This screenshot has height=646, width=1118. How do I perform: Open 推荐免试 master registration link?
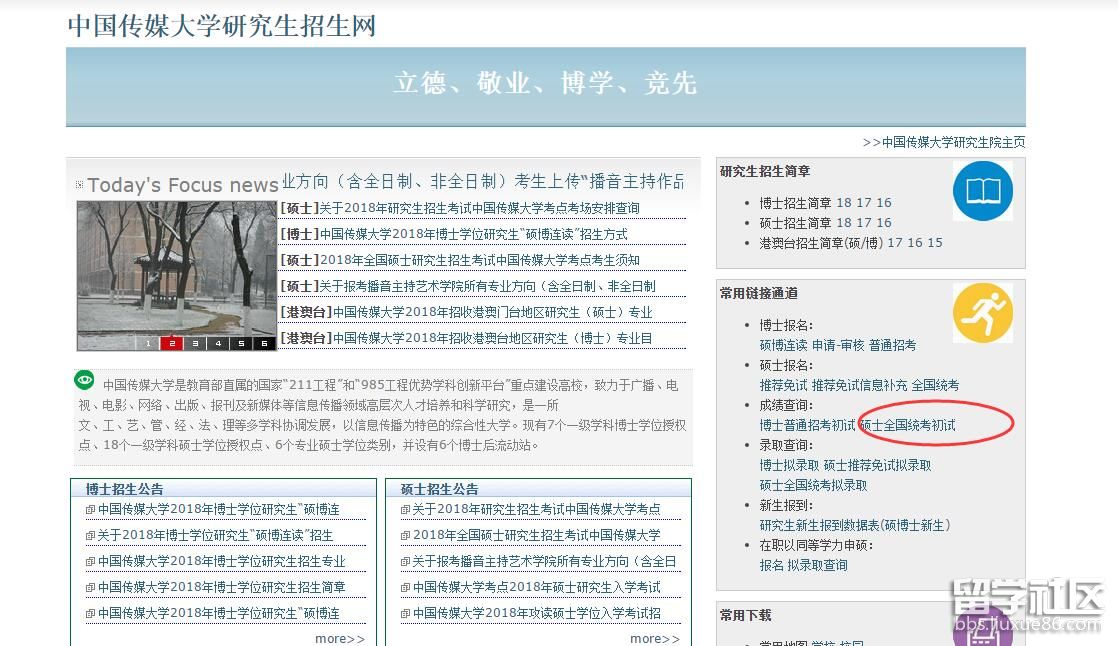(783, 385)
